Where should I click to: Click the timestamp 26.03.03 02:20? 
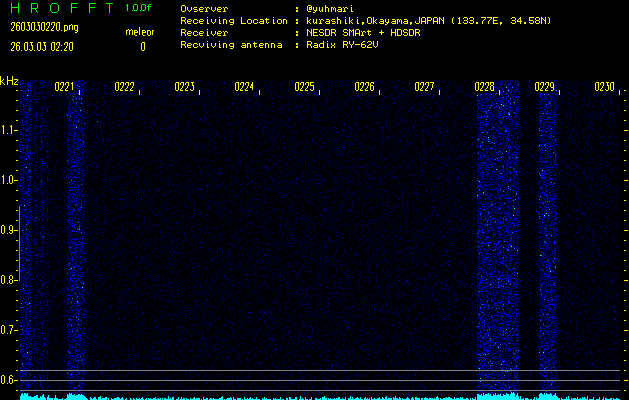[42, 47]
